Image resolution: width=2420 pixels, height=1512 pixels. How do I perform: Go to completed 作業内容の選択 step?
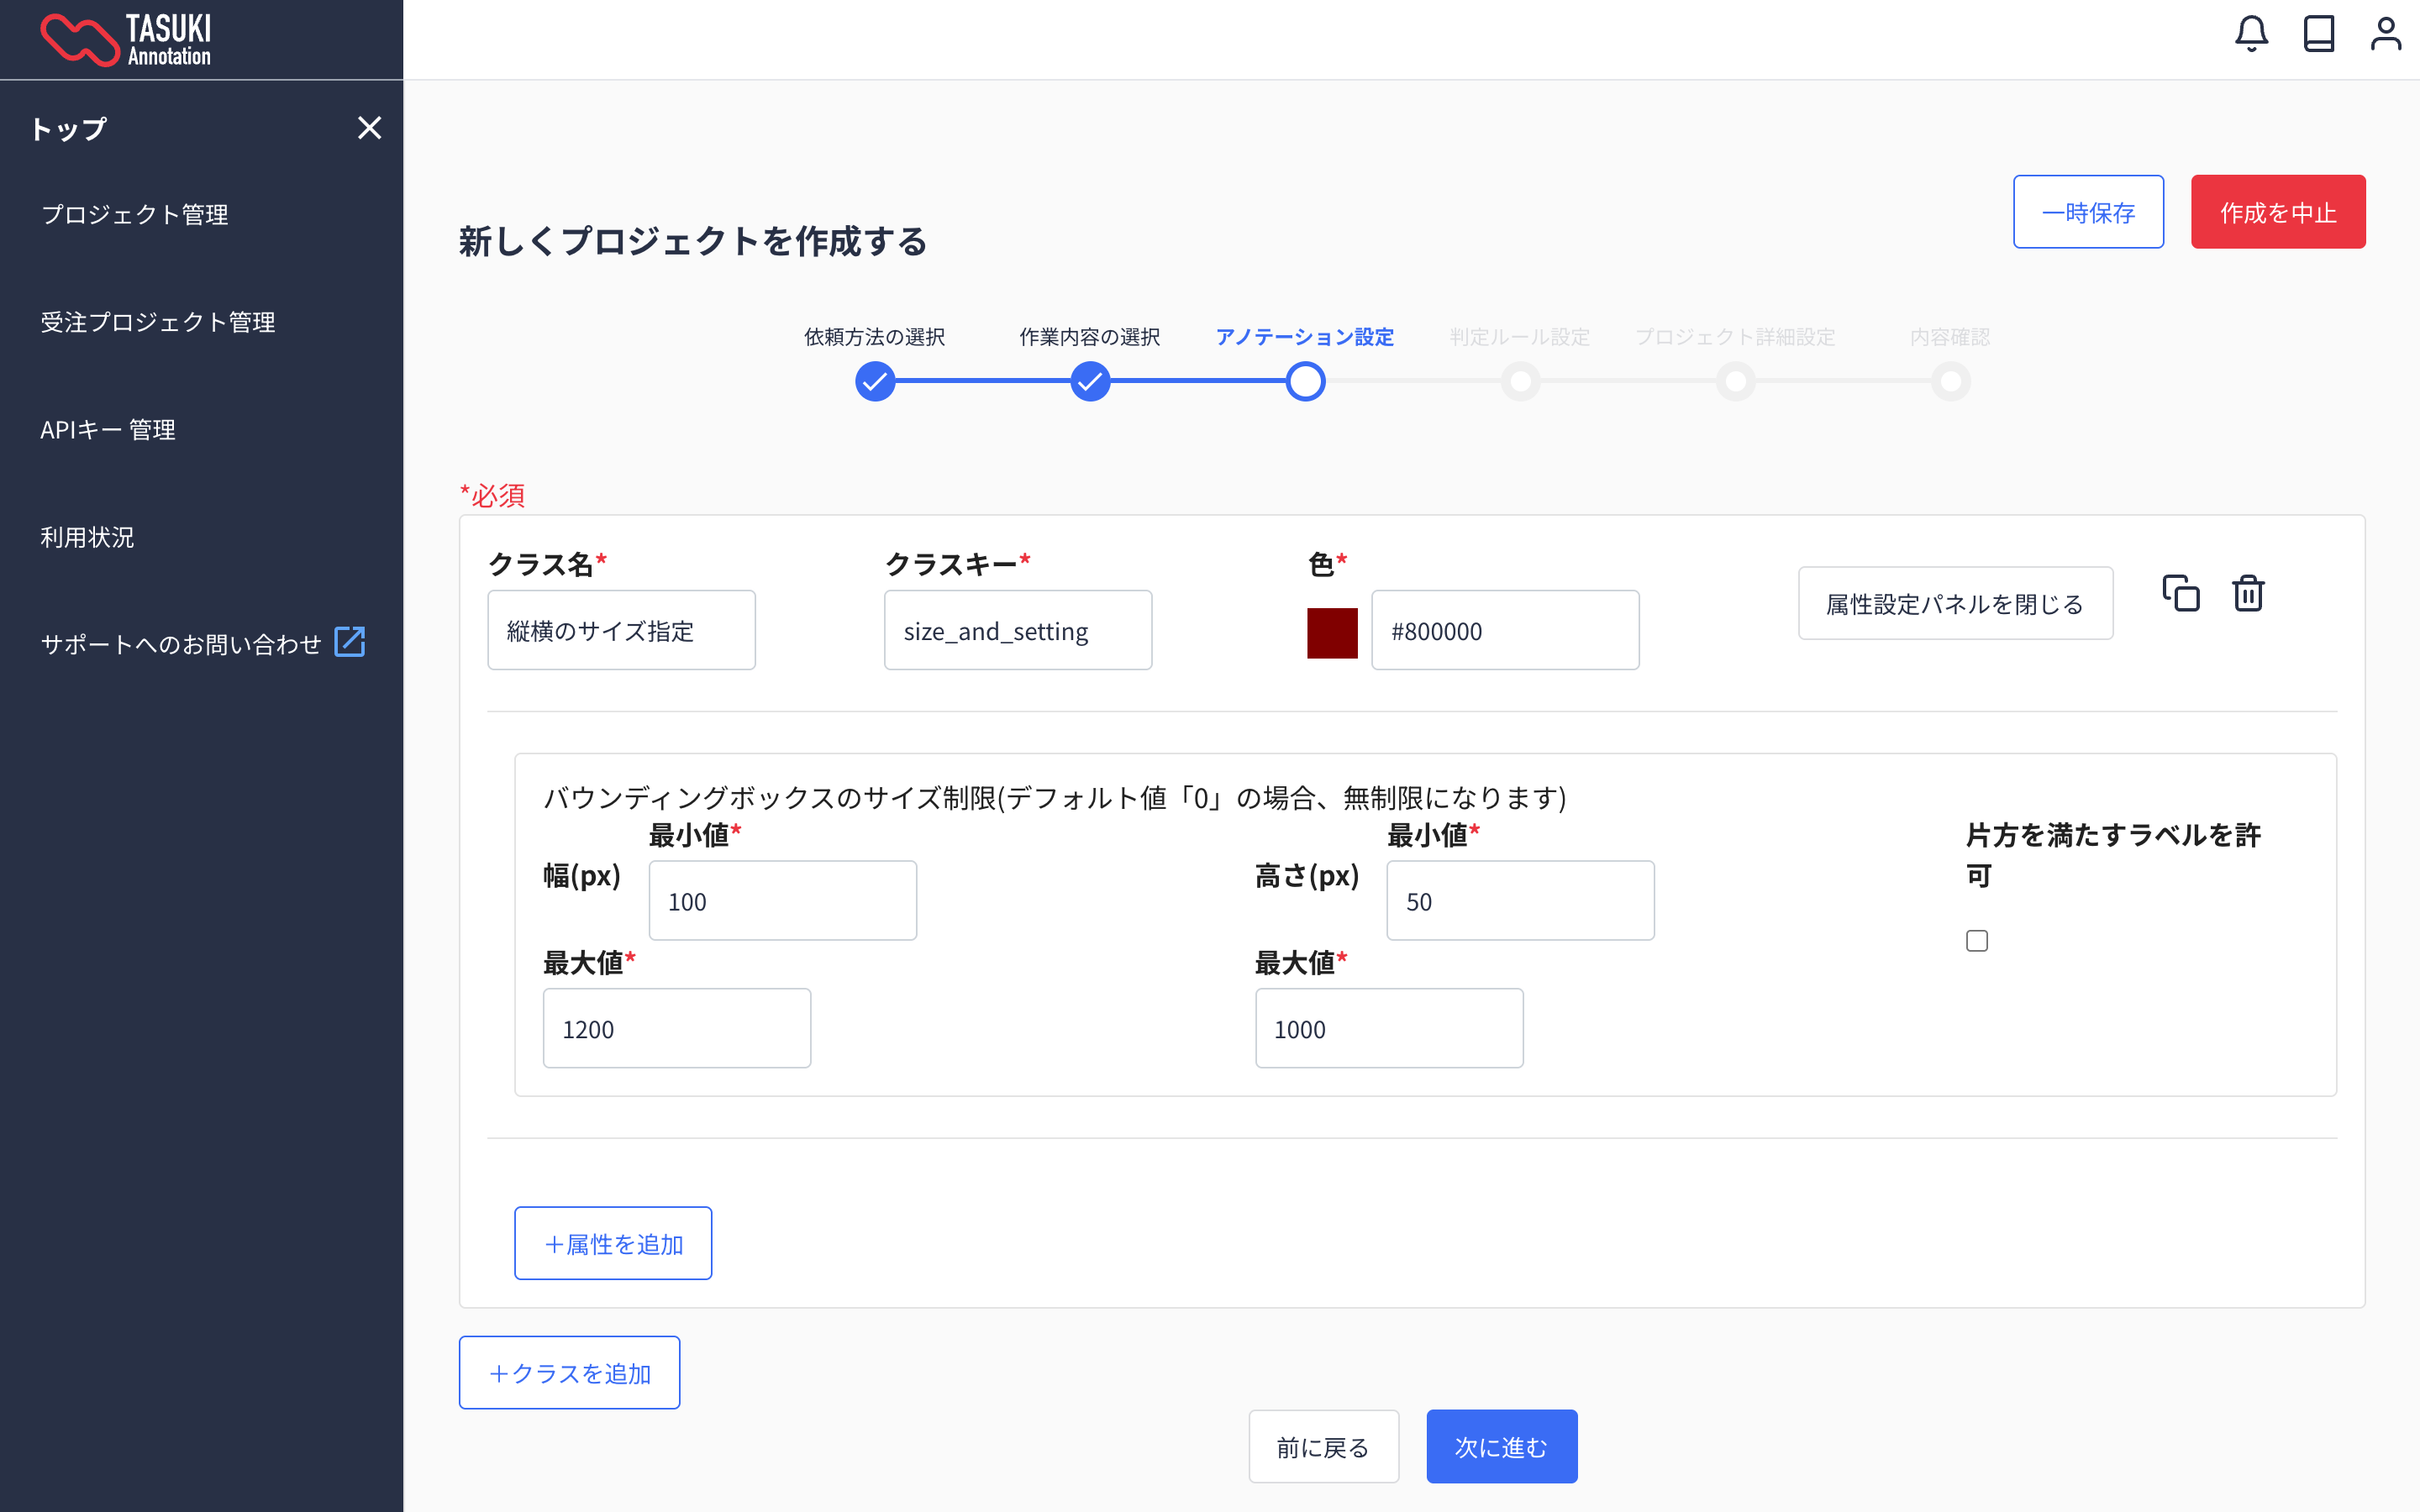coord(1090,381)
